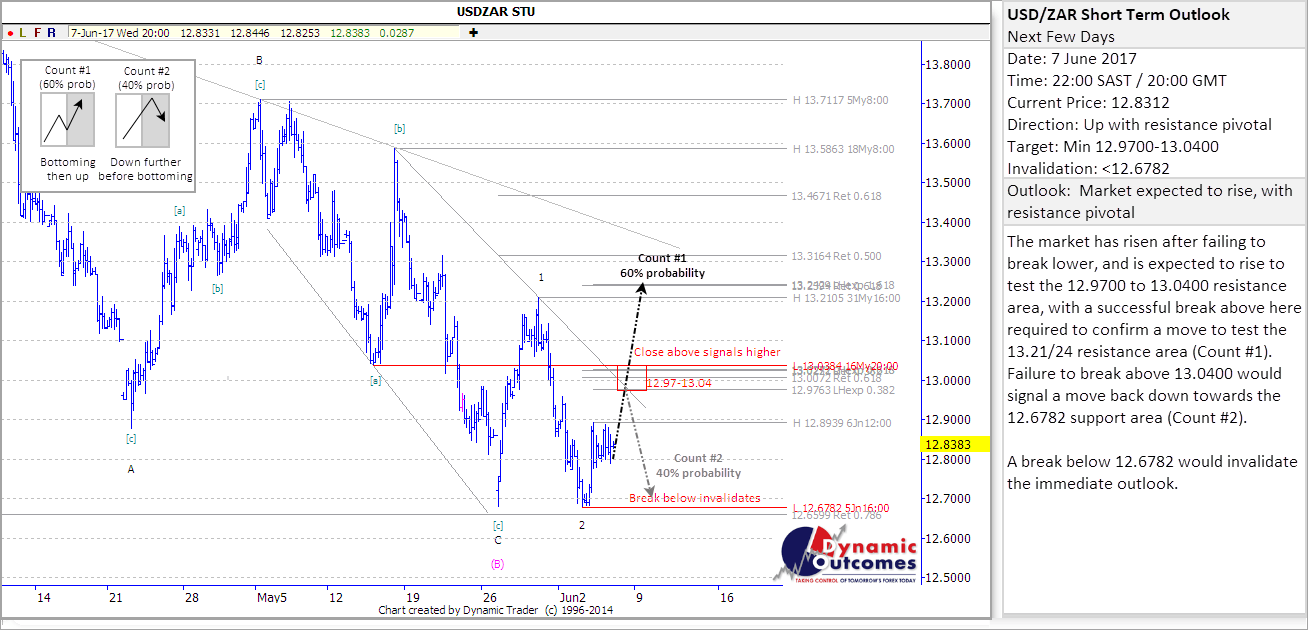This screenshot has height=644, width=1308.
Task: Click the yellow 12.8383 current price tag
Action: point(957,444)
